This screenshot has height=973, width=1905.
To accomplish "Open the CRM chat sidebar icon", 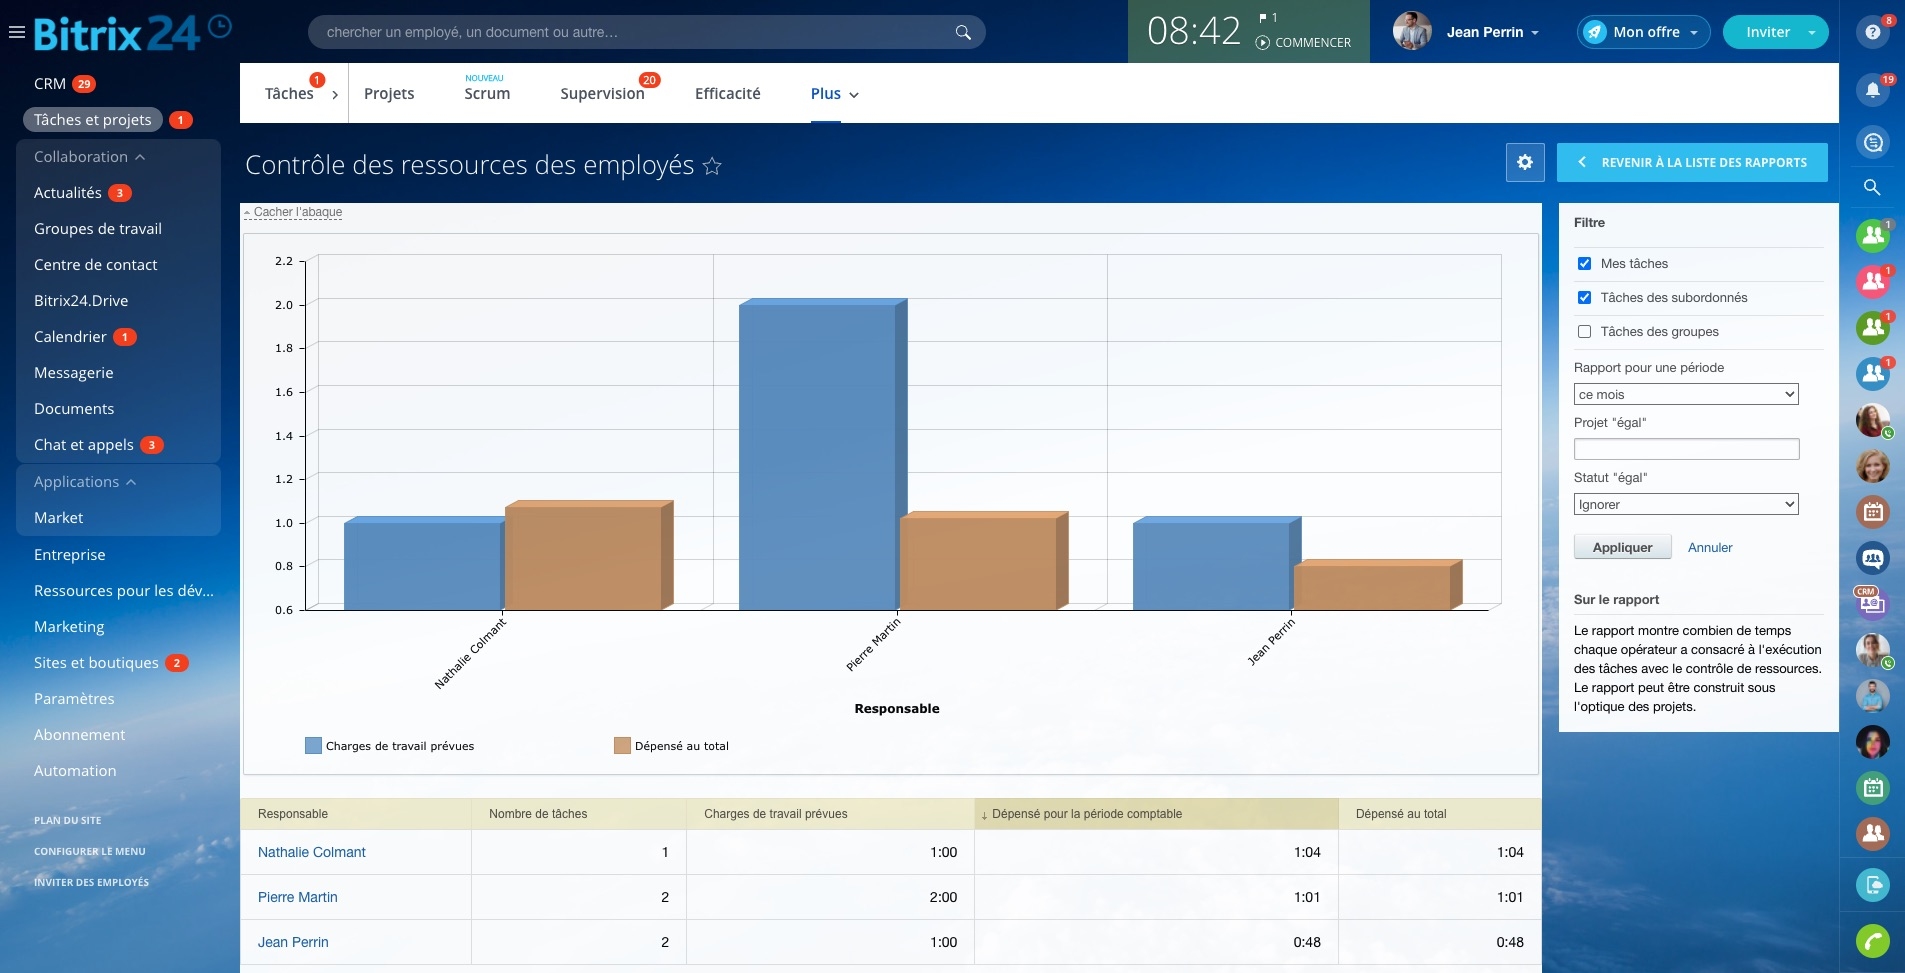I will [x=1870, y=602].
